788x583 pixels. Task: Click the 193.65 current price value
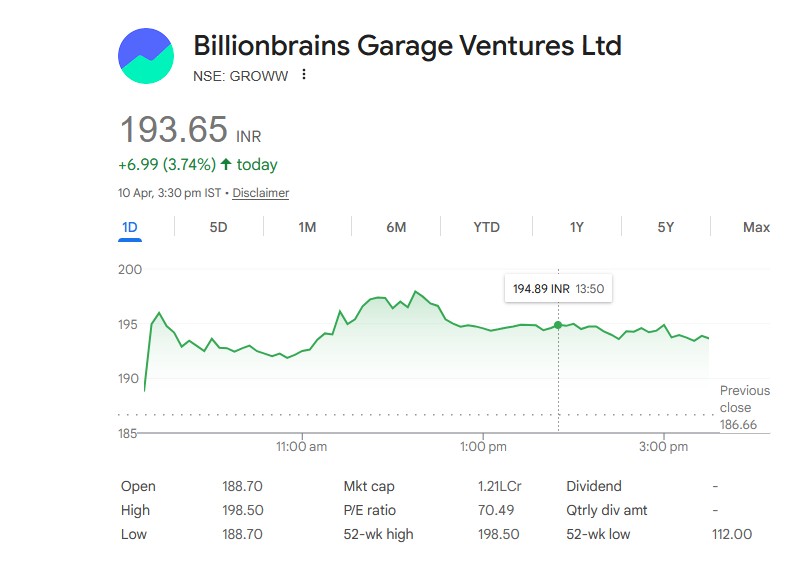pos(174,130)
